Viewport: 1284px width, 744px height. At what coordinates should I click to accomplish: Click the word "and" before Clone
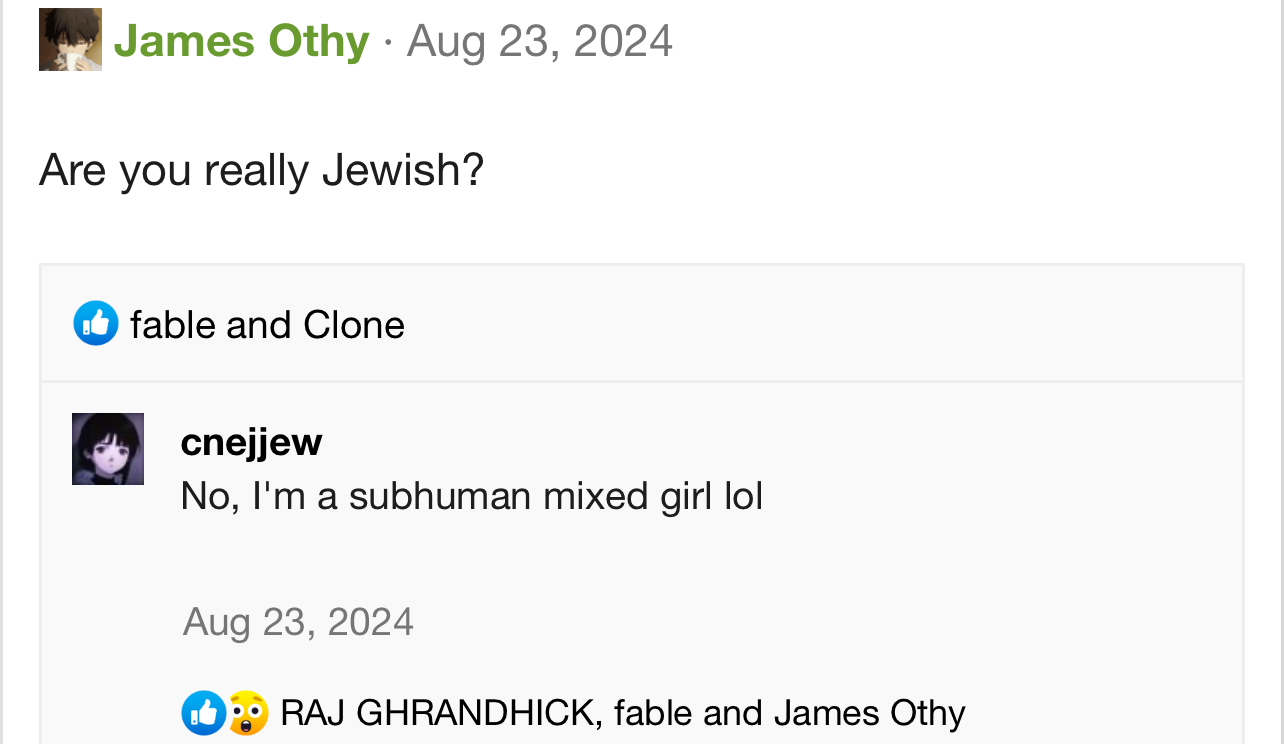260,325
